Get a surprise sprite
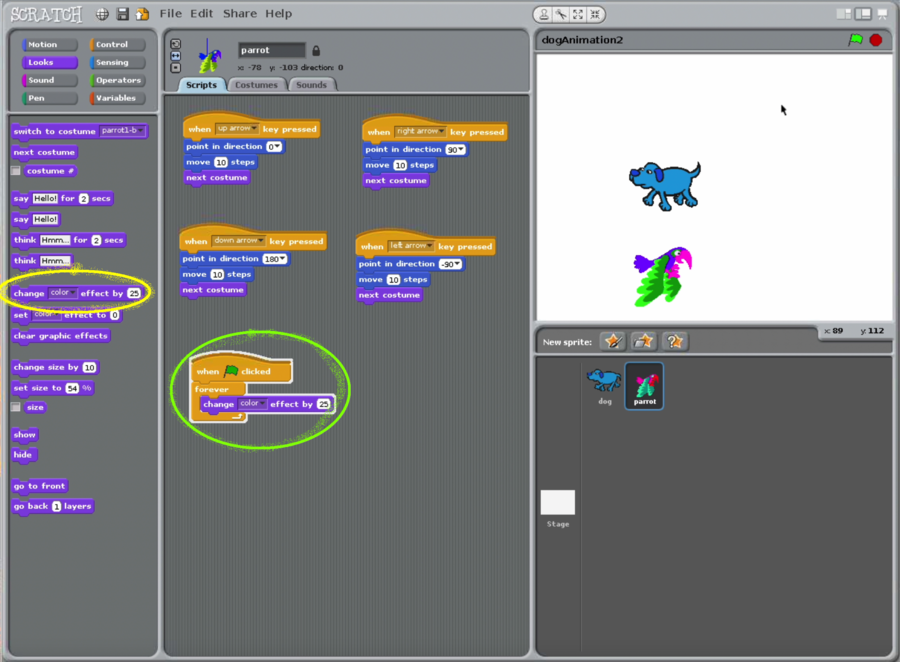 click(x=676, y=342)
